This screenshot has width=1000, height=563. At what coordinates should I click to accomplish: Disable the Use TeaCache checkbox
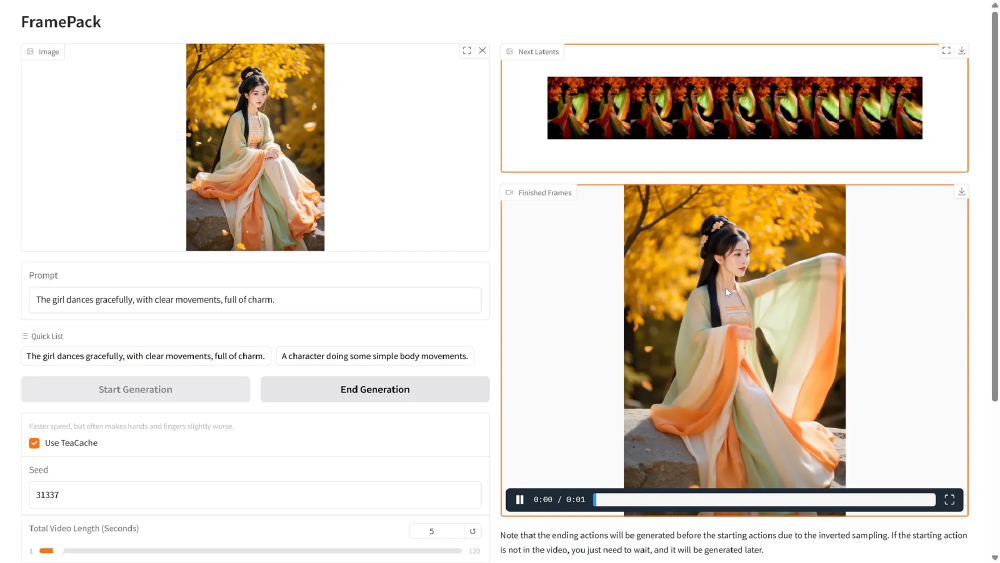(35, 443)
